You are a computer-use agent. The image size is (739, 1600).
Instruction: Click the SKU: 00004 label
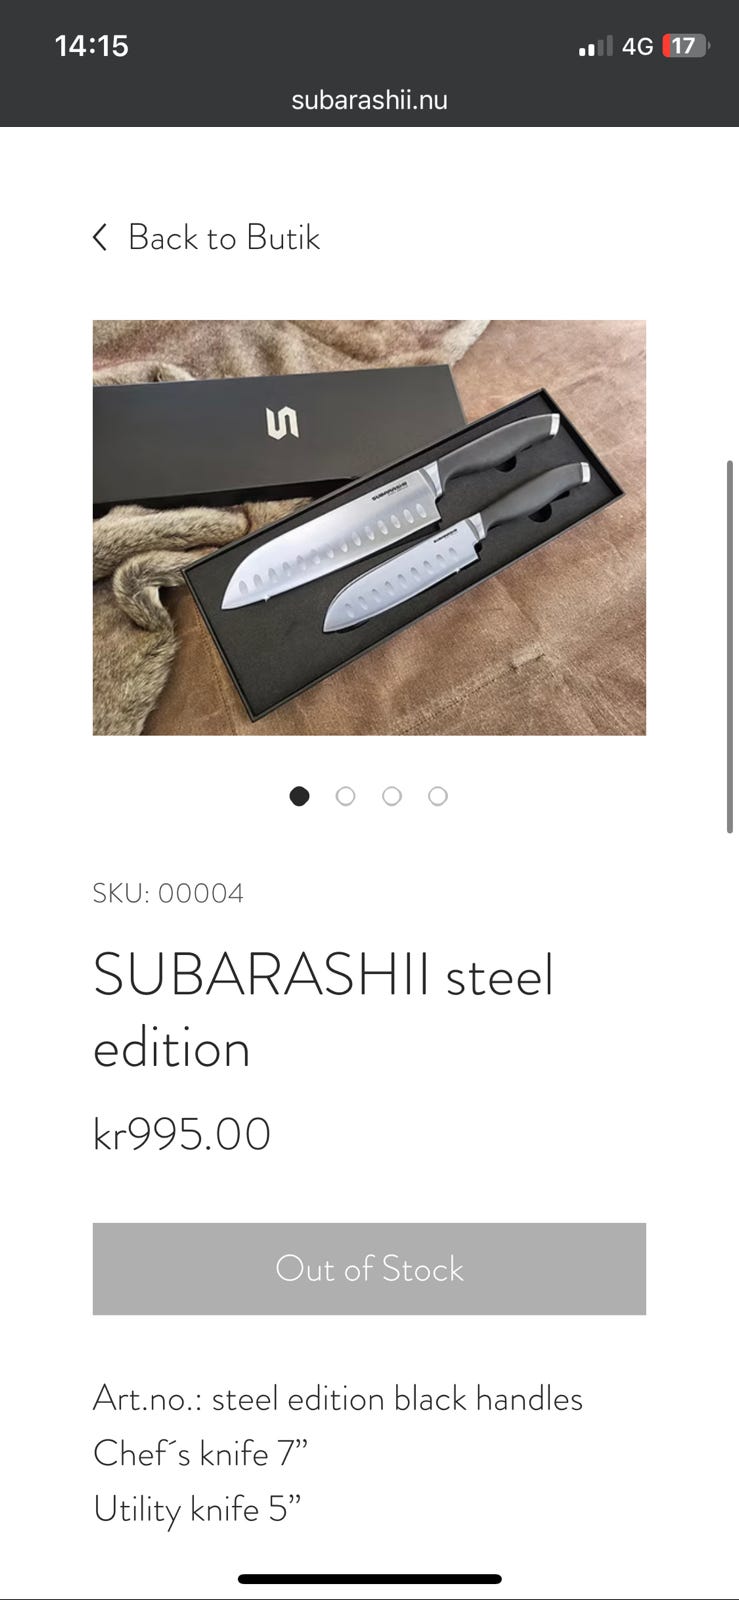[168, 893]
